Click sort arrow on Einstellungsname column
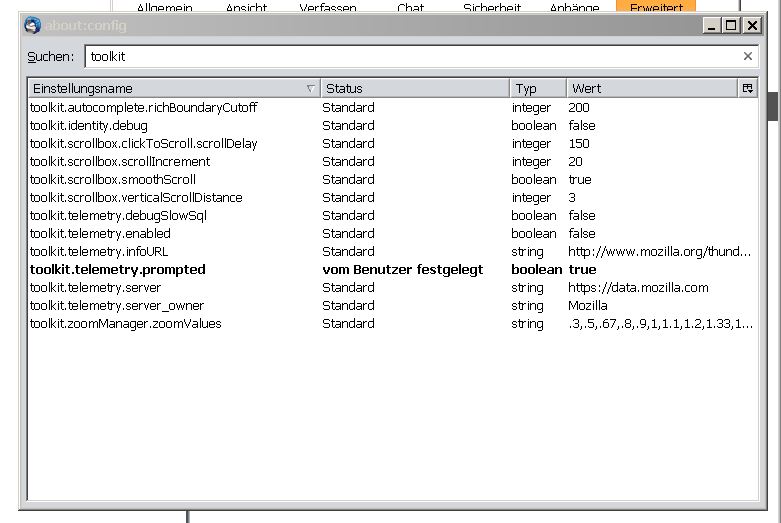Viewport: 781px width, 523px height. (310, 89)
